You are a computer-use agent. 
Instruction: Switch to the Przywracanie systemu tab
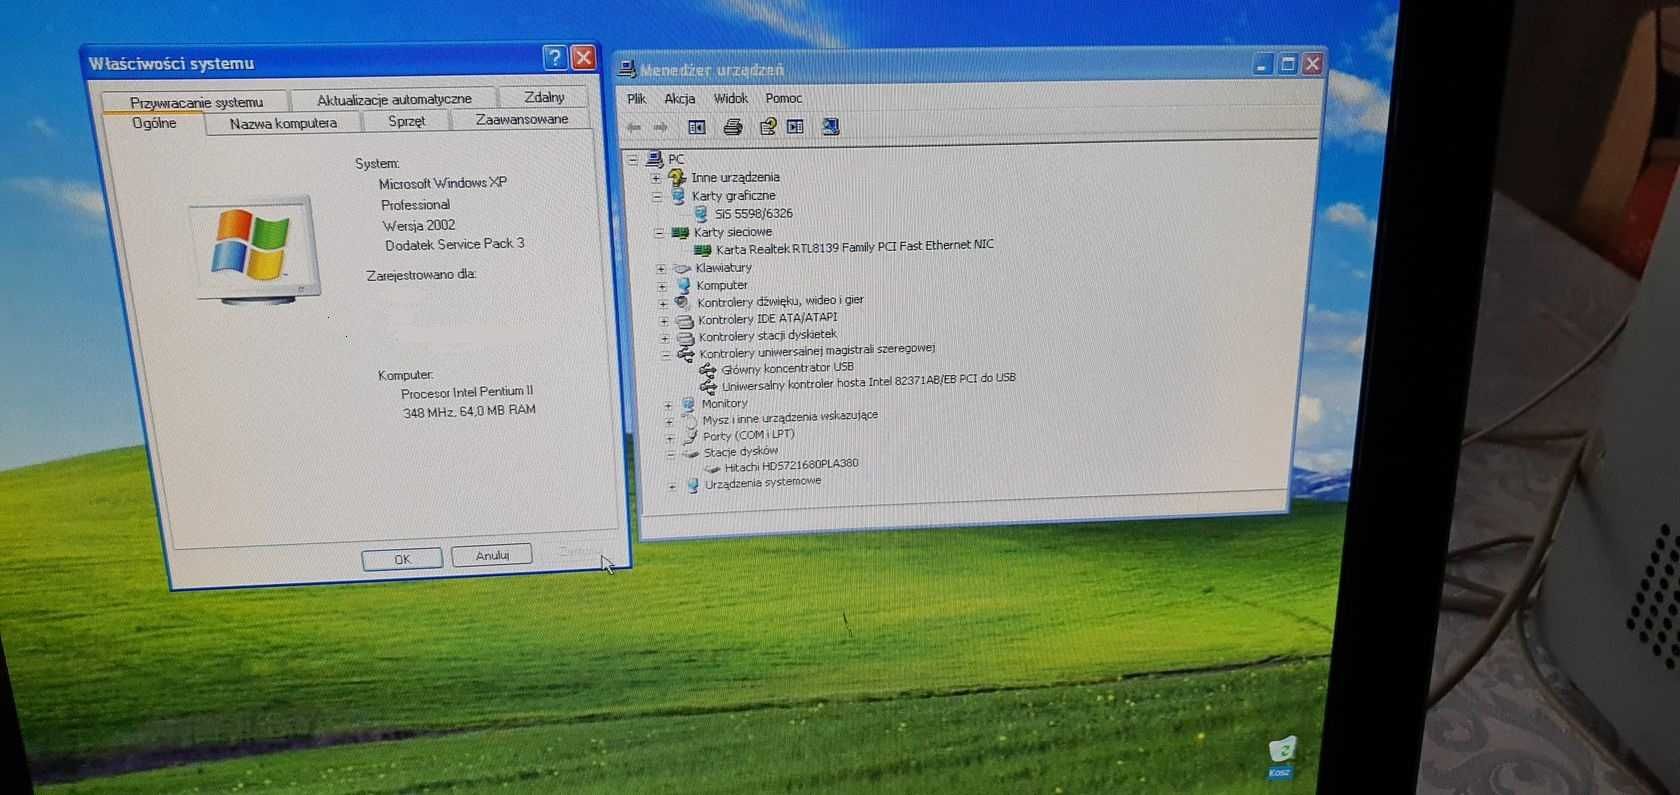(x=197, y=102)
